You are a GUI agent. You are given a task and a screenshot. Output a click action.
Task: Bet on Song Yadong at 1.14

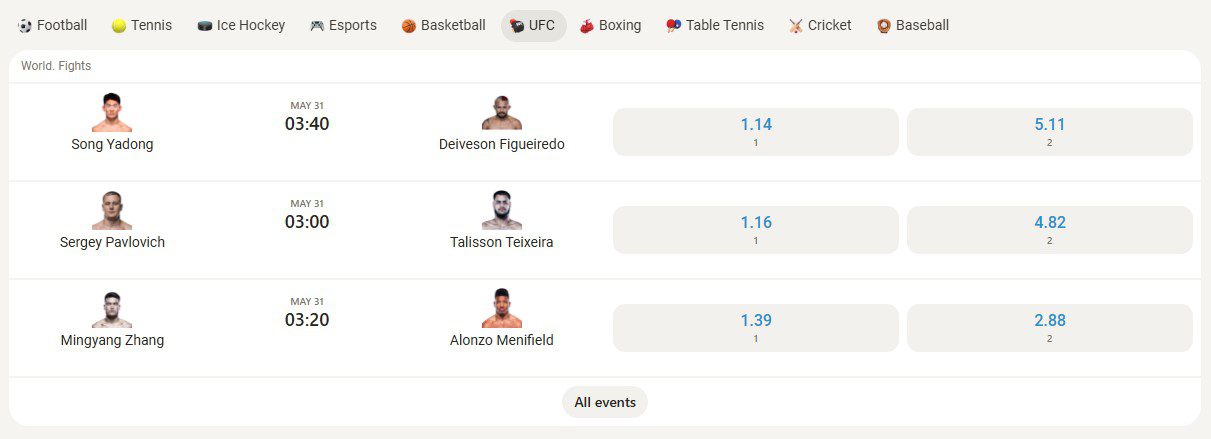(x=756, y=132)
